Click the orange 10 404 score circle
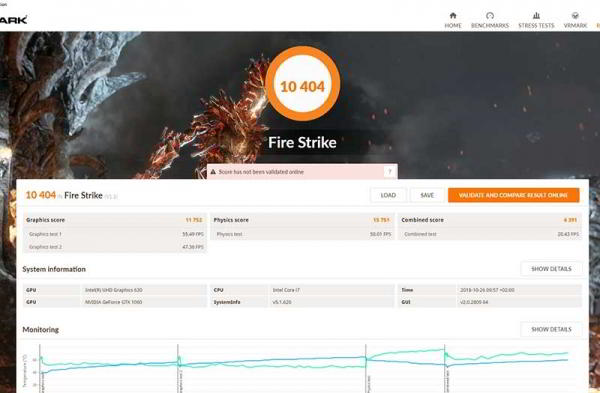 (x=302, y=83)
